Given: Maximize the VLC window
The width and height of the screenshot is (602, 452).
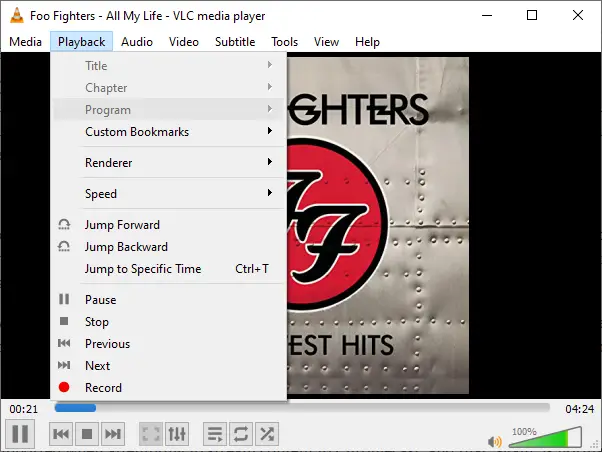Looking at the screenshot, I should pyautogui.click(x=532, y=15).
